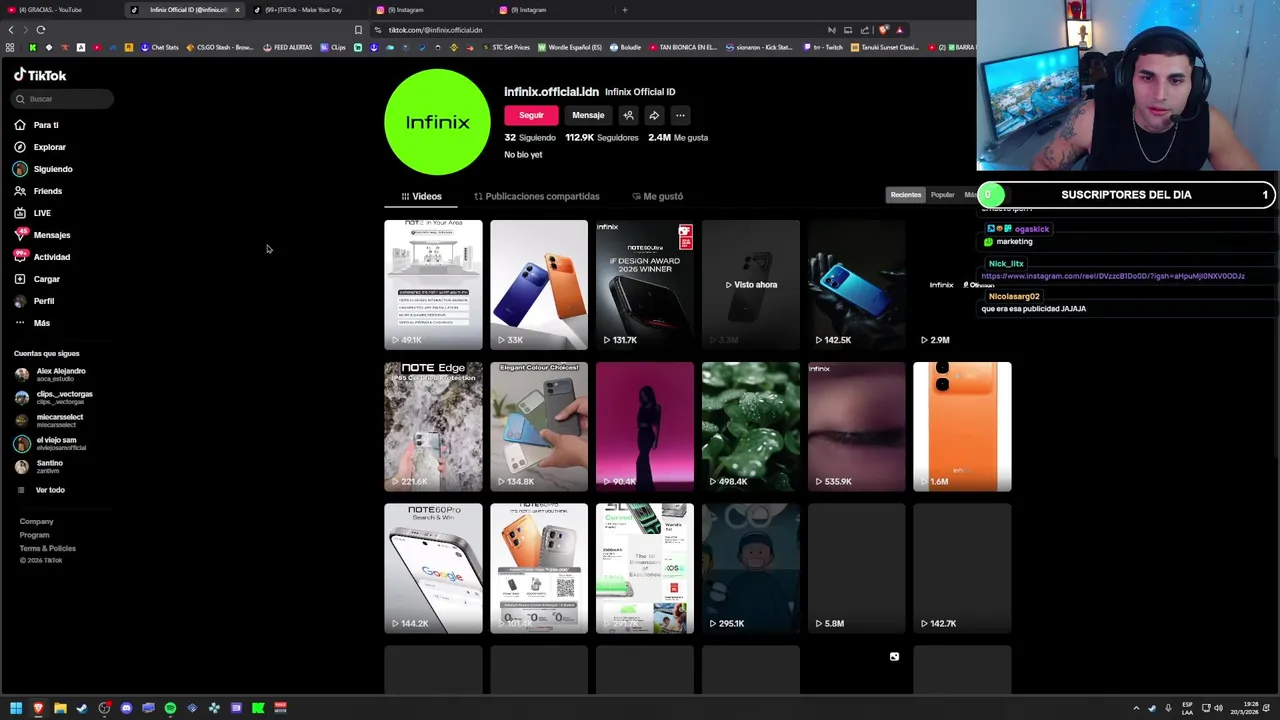Share the Infinix profile
This screenshot has height=720, width=1280.
pos(654,115)
